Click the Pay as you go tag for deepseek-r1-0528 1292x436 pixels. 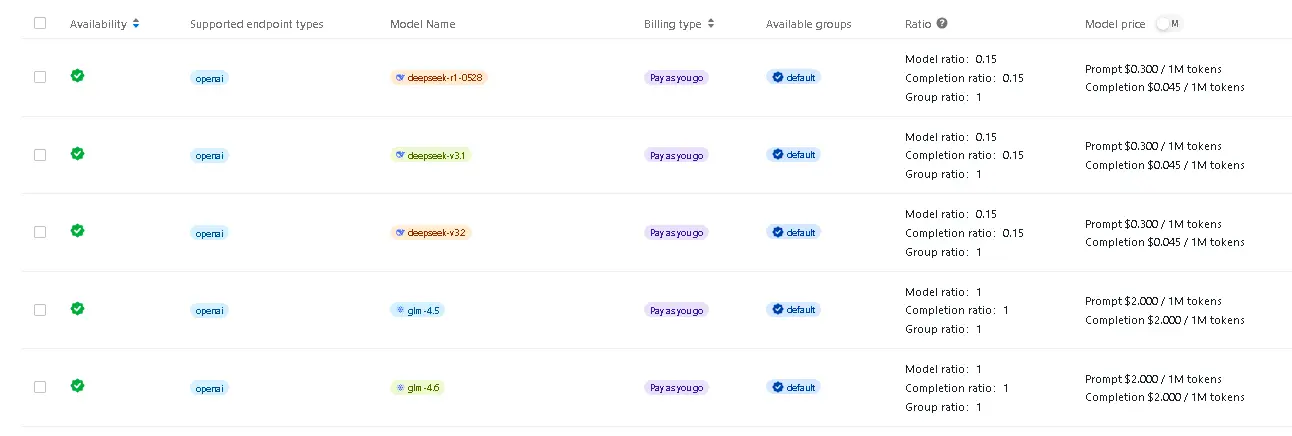click(x=677, y=77)
